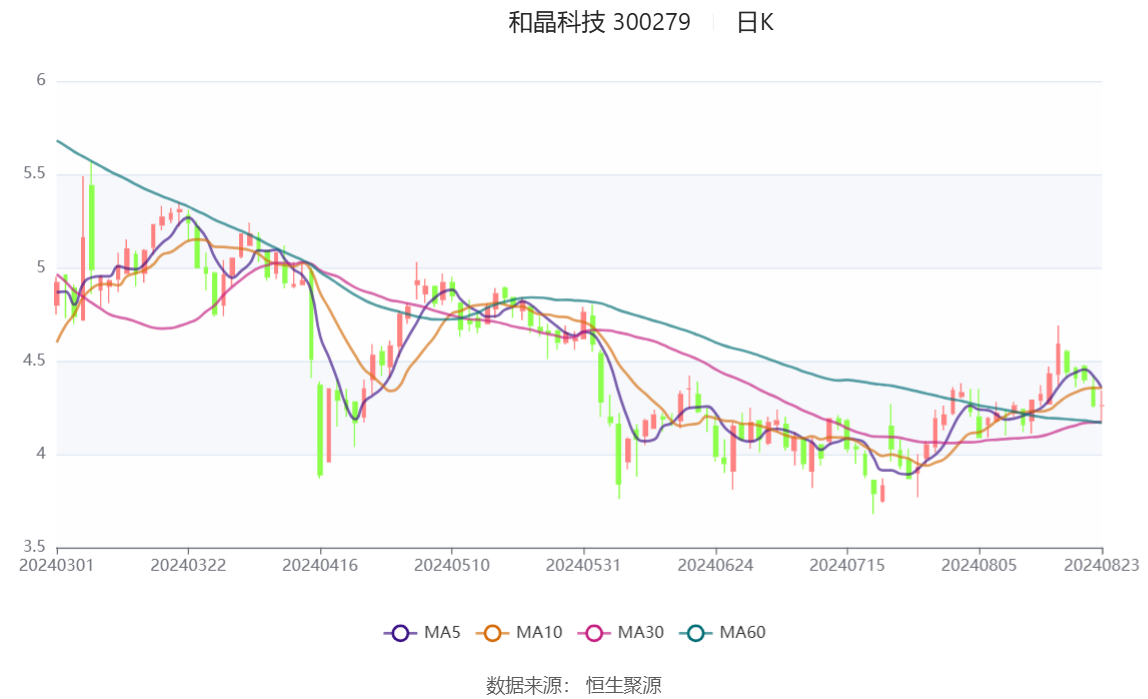This screenshot has width=1148, height=699.
Task: Toggle the MA30 legend series
Action: (x=621, y=632)
